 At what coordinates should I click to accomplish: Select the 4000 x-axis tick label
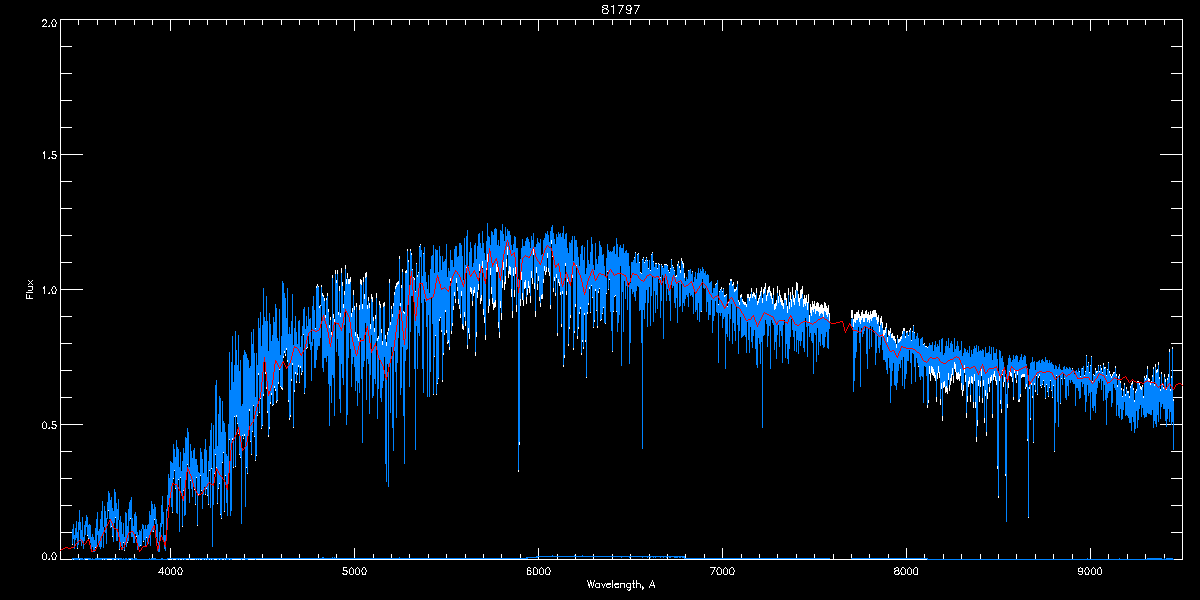point(171,572)
